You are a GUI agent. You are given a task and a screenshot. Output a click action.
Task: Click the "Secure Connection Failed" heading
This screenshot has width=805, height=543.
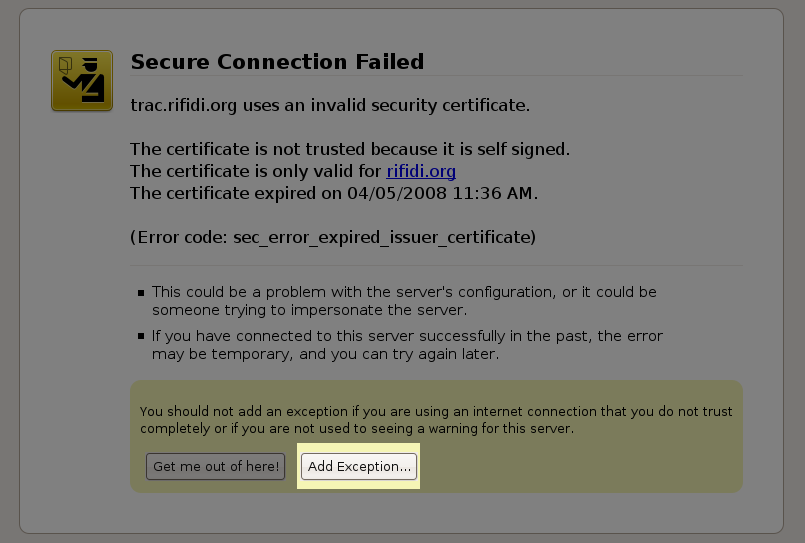[x=277, y=62]
